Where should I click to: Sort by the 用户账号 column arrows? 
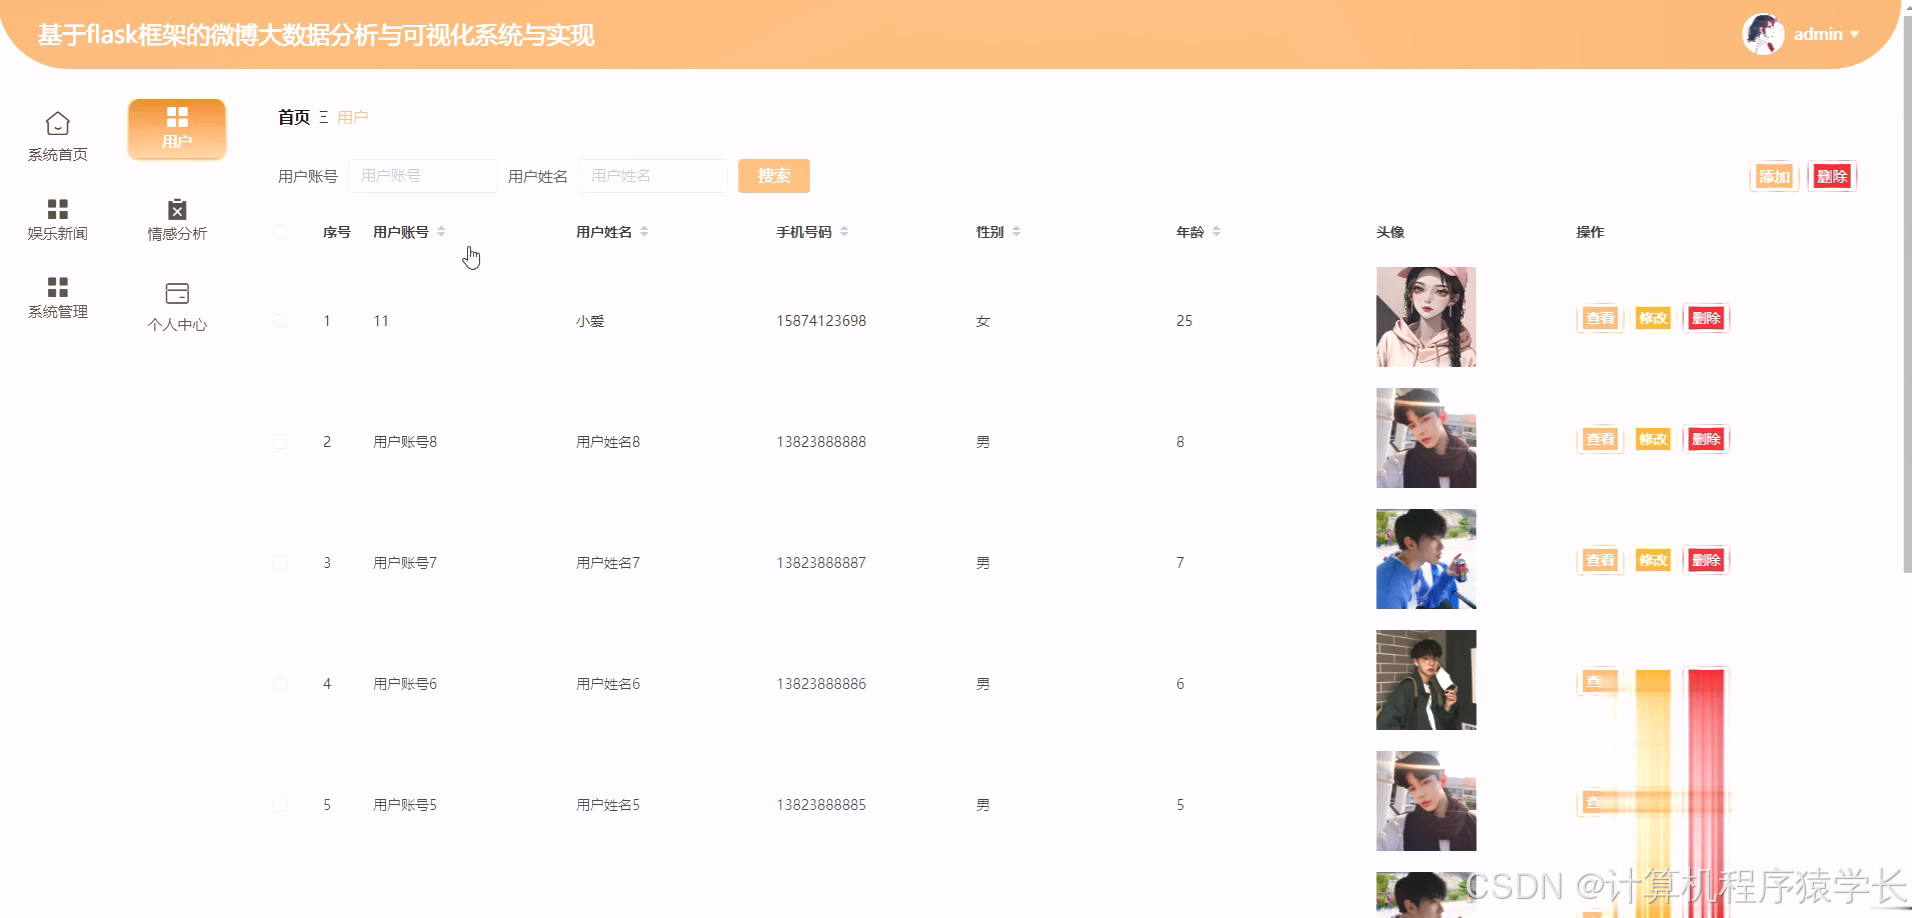pyautogui.click(x=441, y=230)
